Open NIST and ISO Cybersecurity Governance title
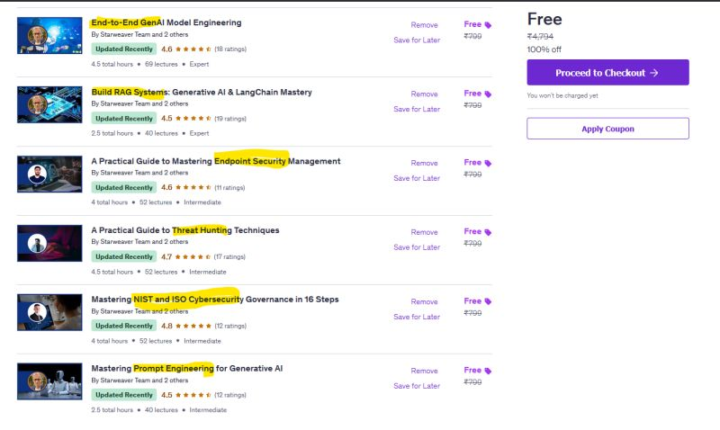 (215, 299)
